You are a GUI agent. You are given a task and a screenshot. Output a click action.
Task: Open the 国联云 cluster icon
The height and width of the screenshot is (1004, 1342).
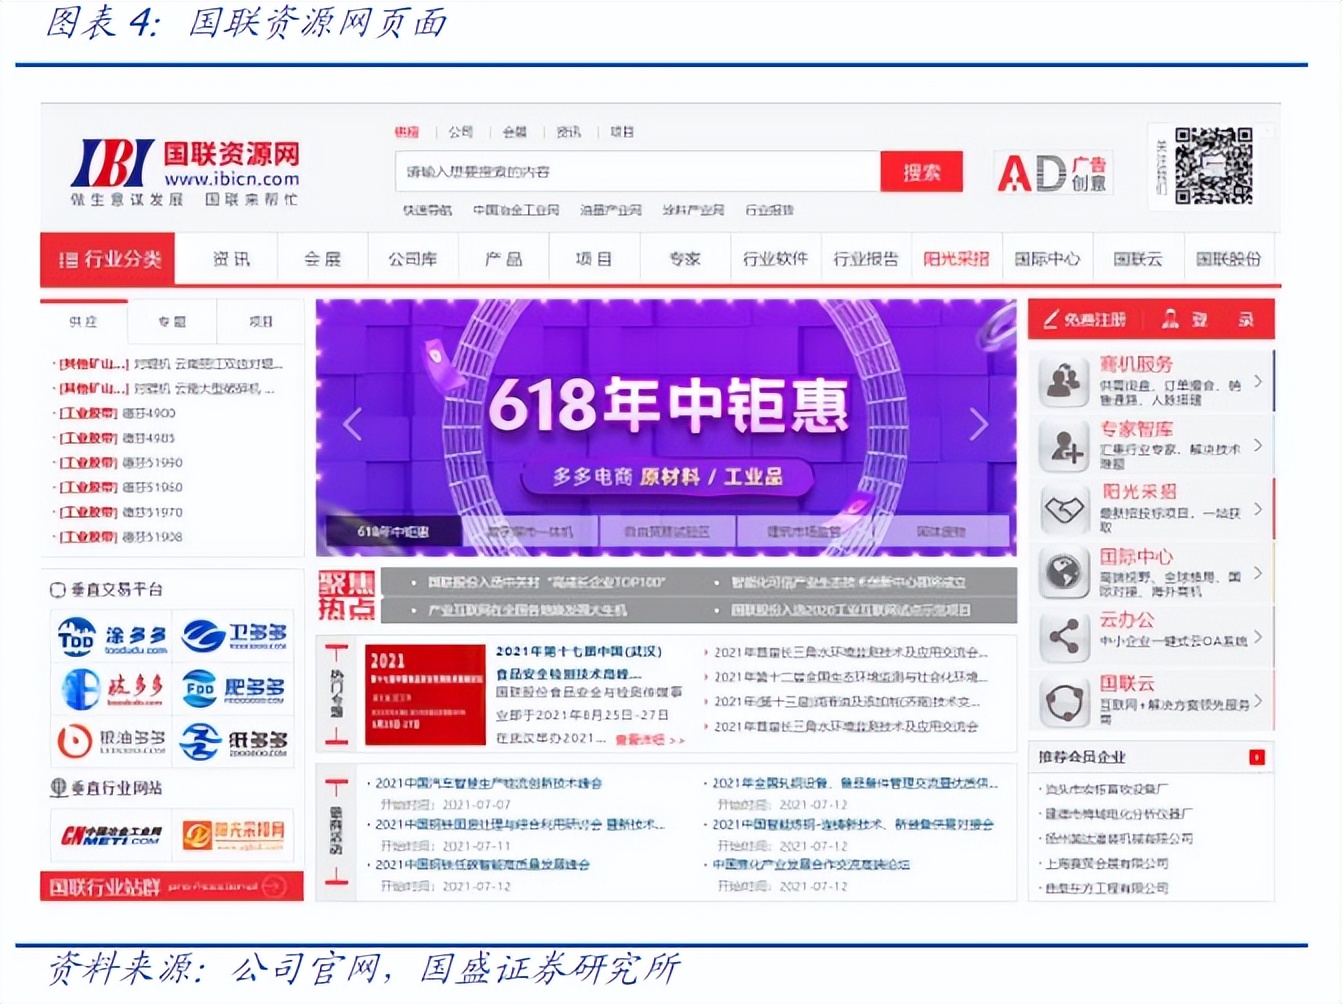pyautogui.click(x=1063, y=700)
